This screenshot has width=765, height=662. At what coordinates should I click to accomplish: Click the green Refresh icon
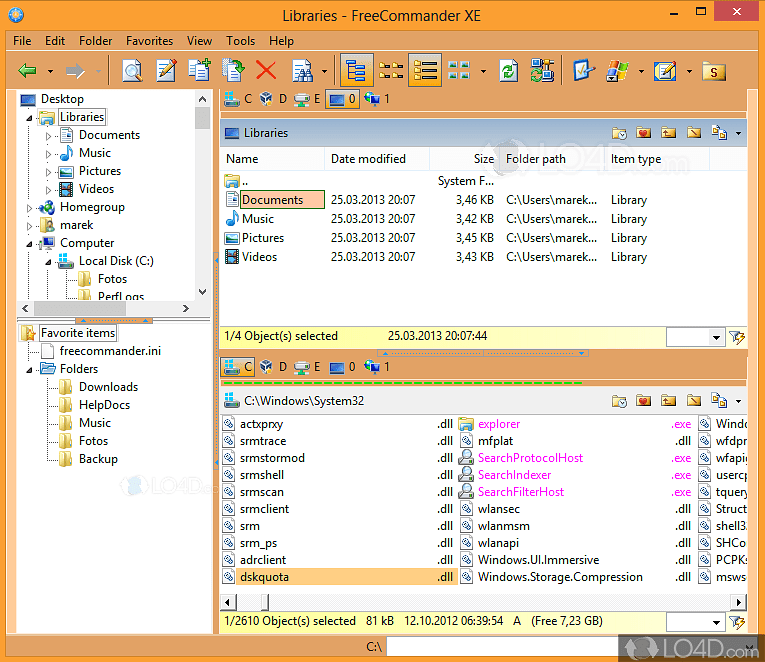pyautogui.click(x=509, y=71)
